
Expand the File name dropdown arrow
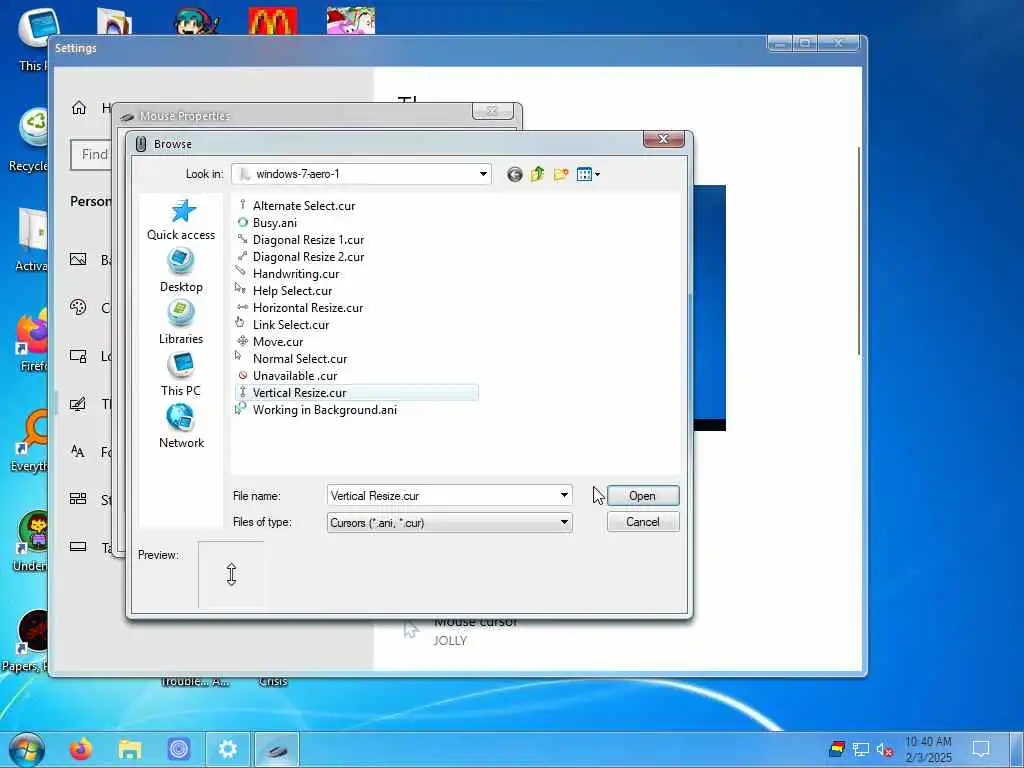(564, 496)
